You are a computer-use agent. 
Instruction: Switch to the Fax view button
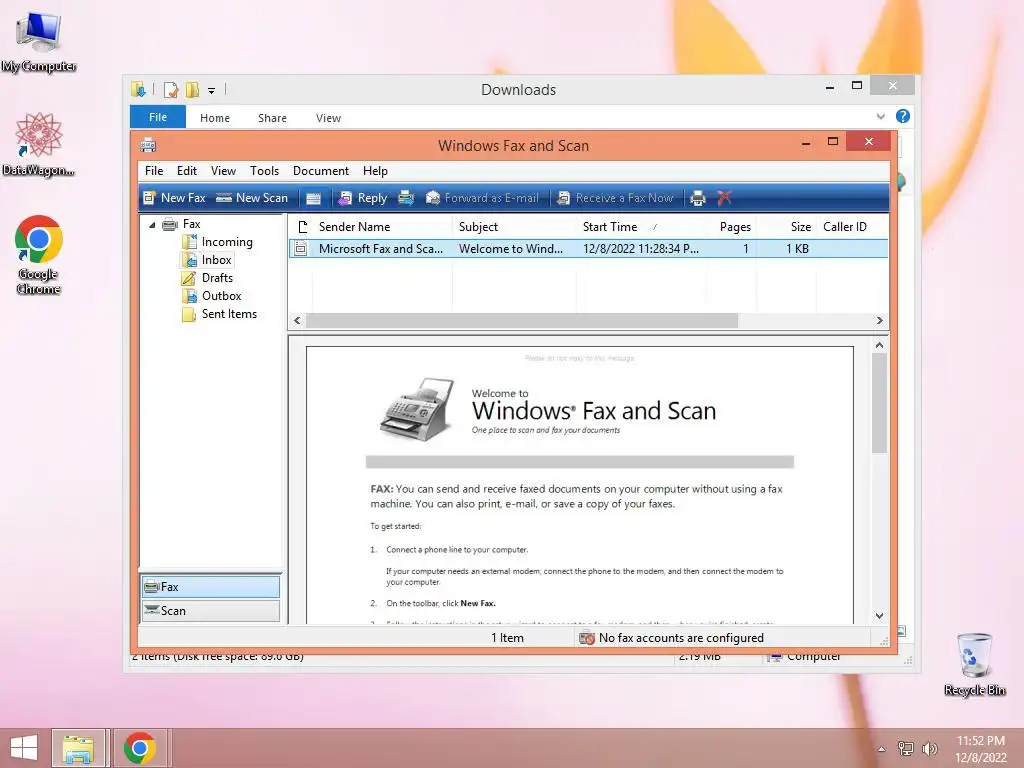pos(210,586)
